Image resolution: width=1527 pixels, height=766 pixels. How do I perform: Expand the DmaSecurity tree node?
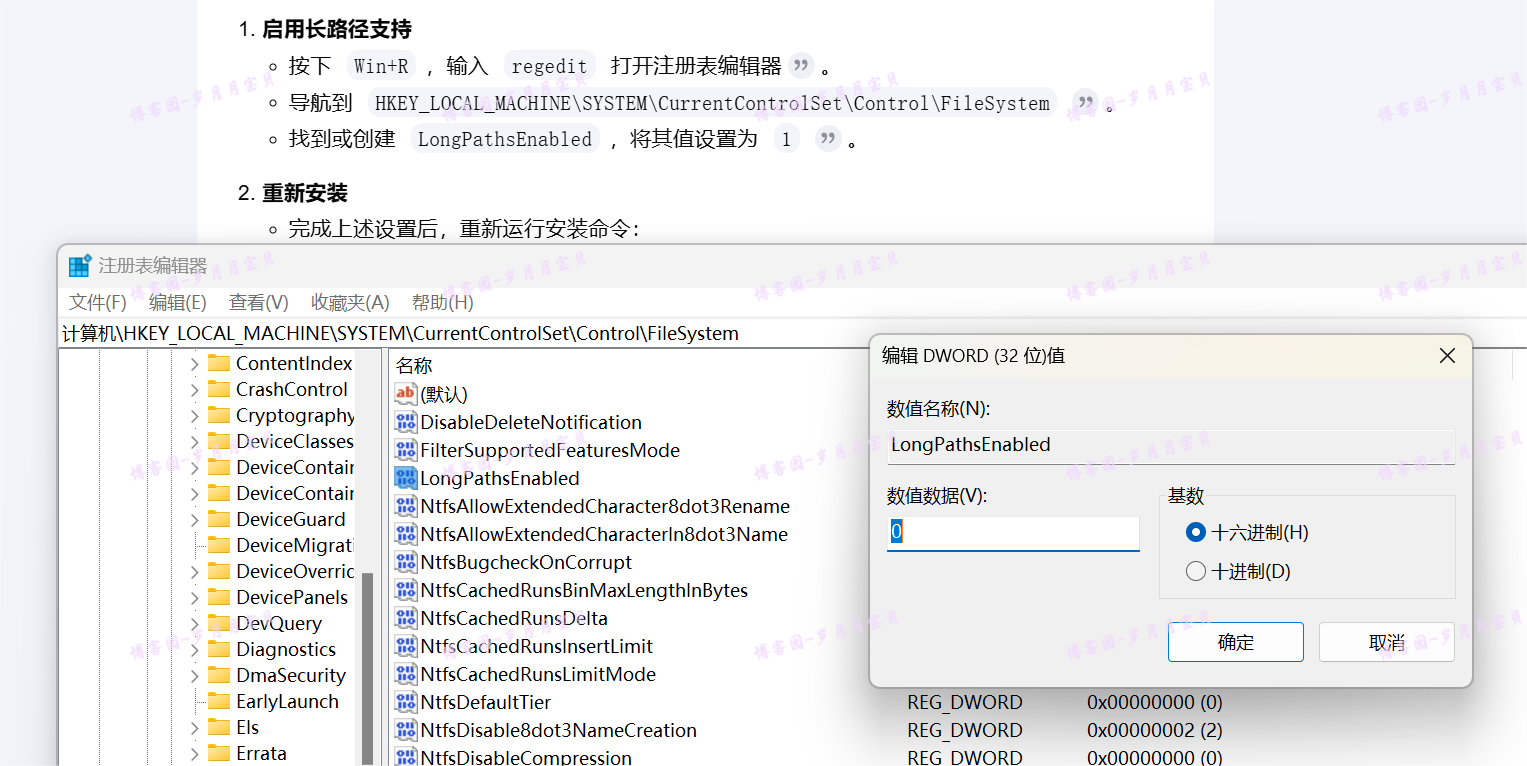tap(194, 675)
